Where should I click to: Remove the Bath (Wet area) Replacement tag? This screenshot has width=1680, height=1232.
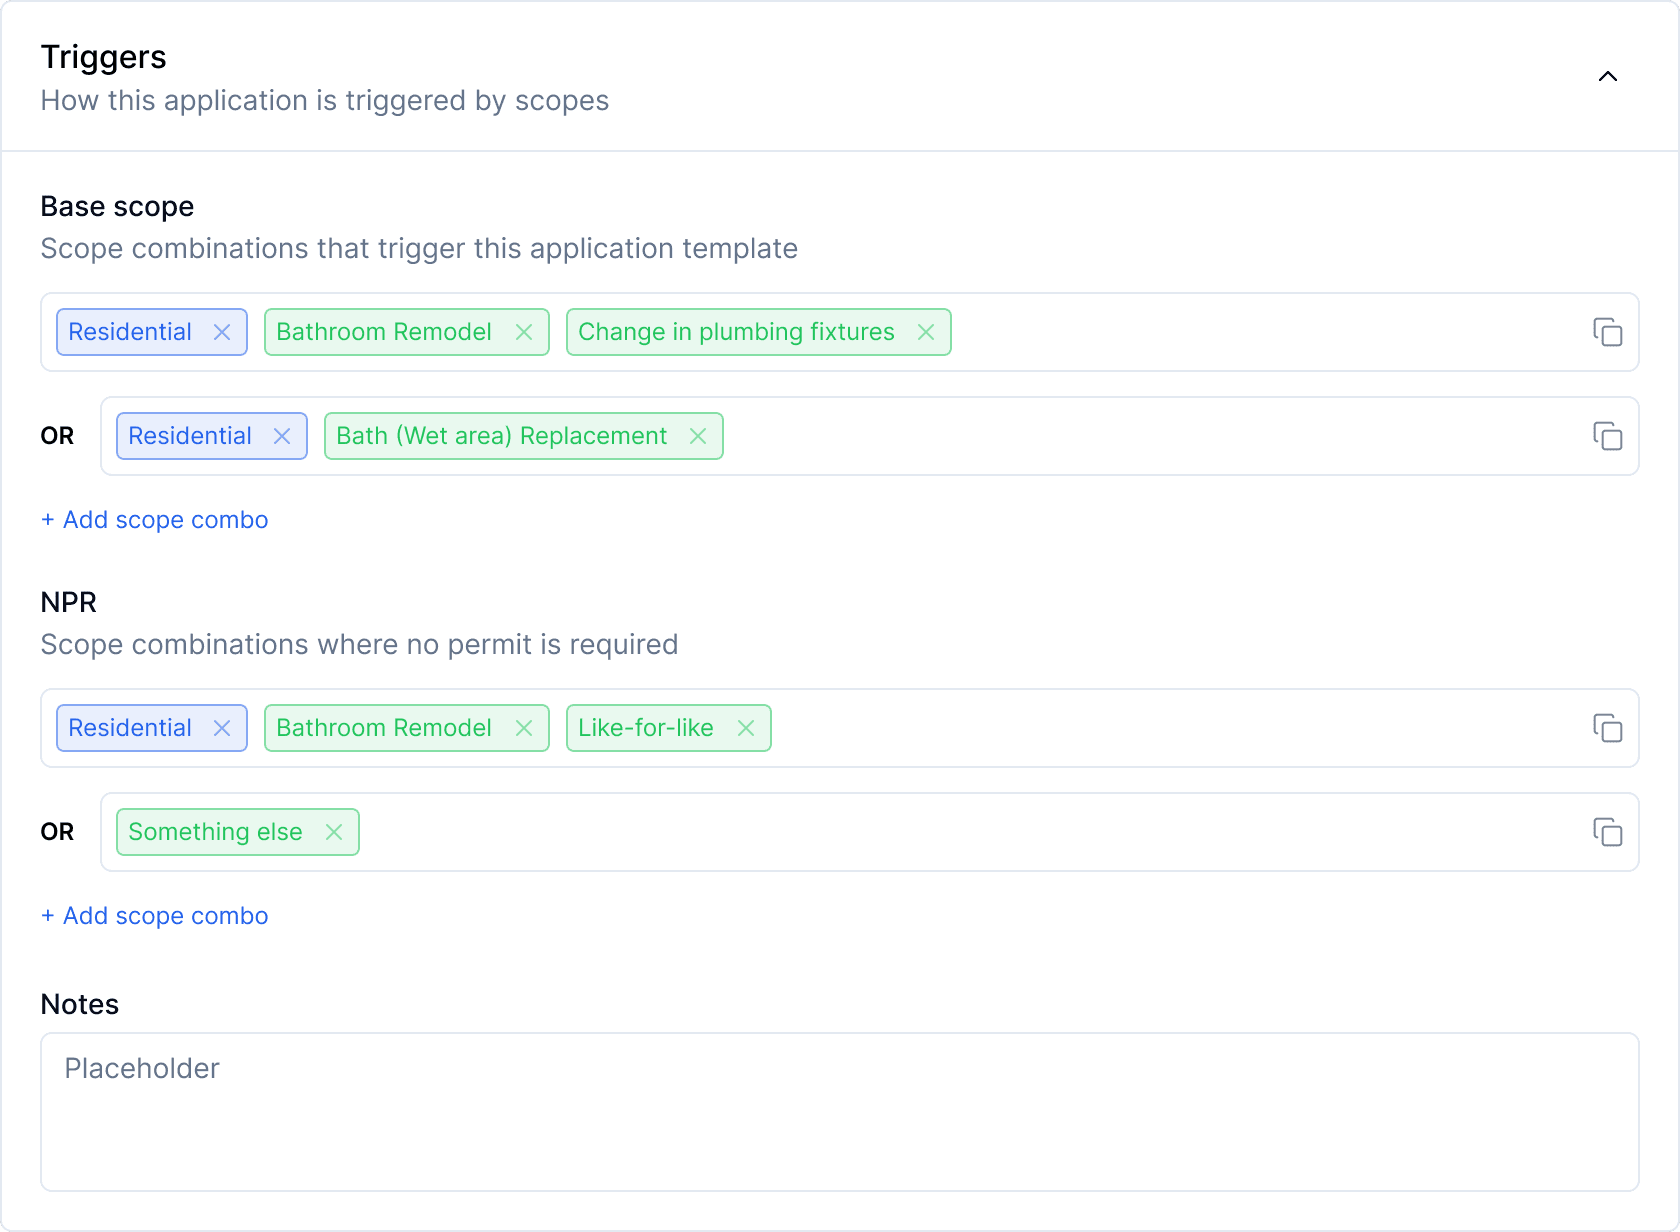pos(697,435)
